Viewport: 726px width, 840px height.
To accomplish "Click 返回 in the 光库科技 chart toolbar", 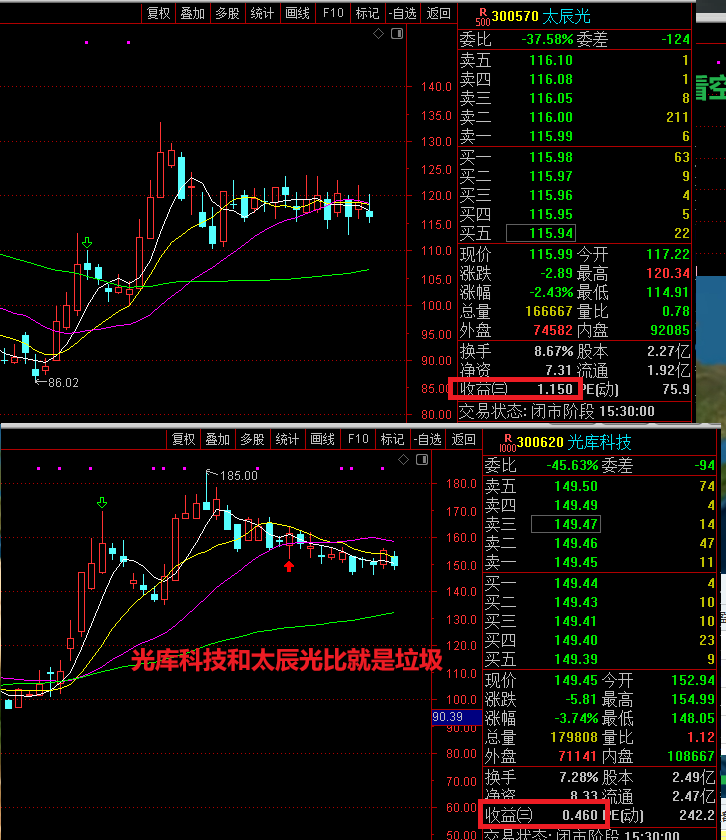I will coord(464,439).
